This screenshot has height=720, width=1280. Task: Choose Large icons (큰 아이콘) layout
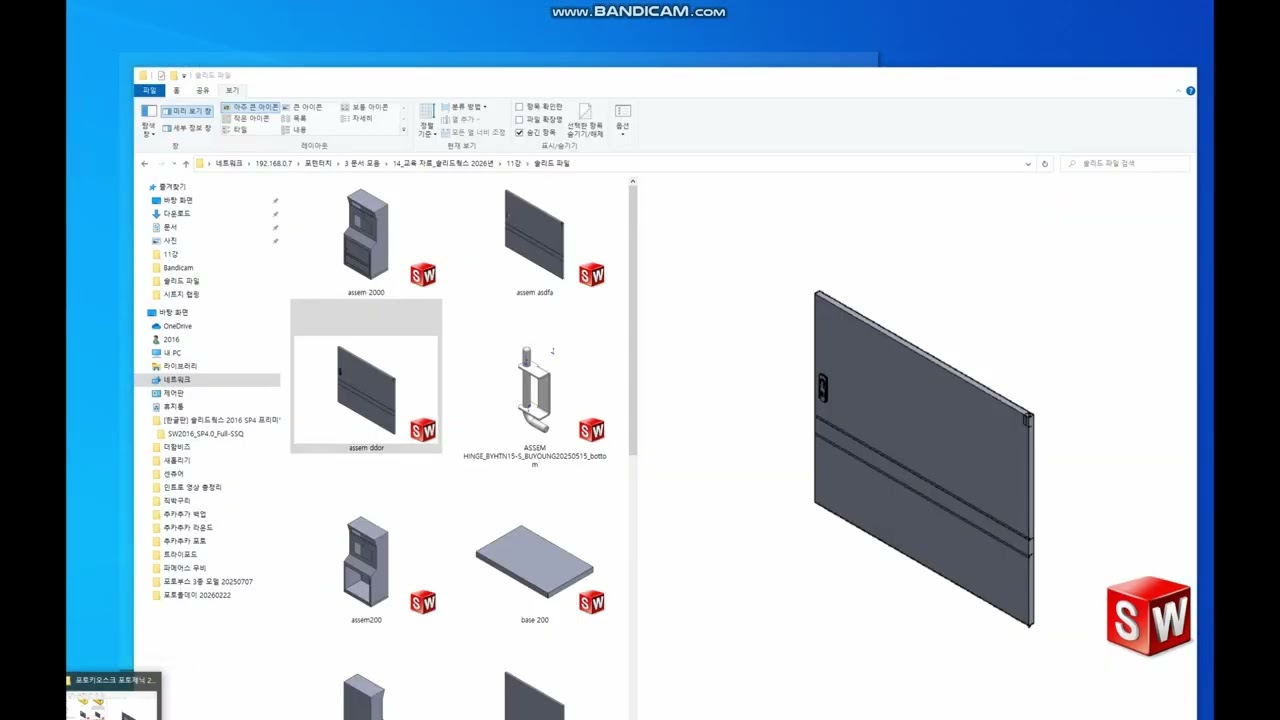pyautogui.click(x=302, y=107)
